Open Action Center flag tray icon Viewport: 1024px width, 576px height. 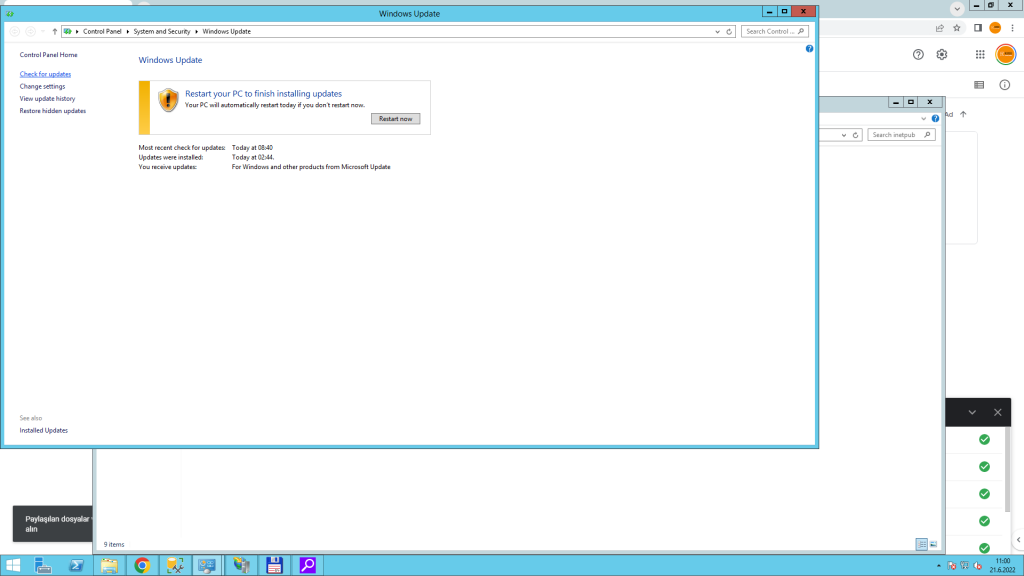(952, 566)
